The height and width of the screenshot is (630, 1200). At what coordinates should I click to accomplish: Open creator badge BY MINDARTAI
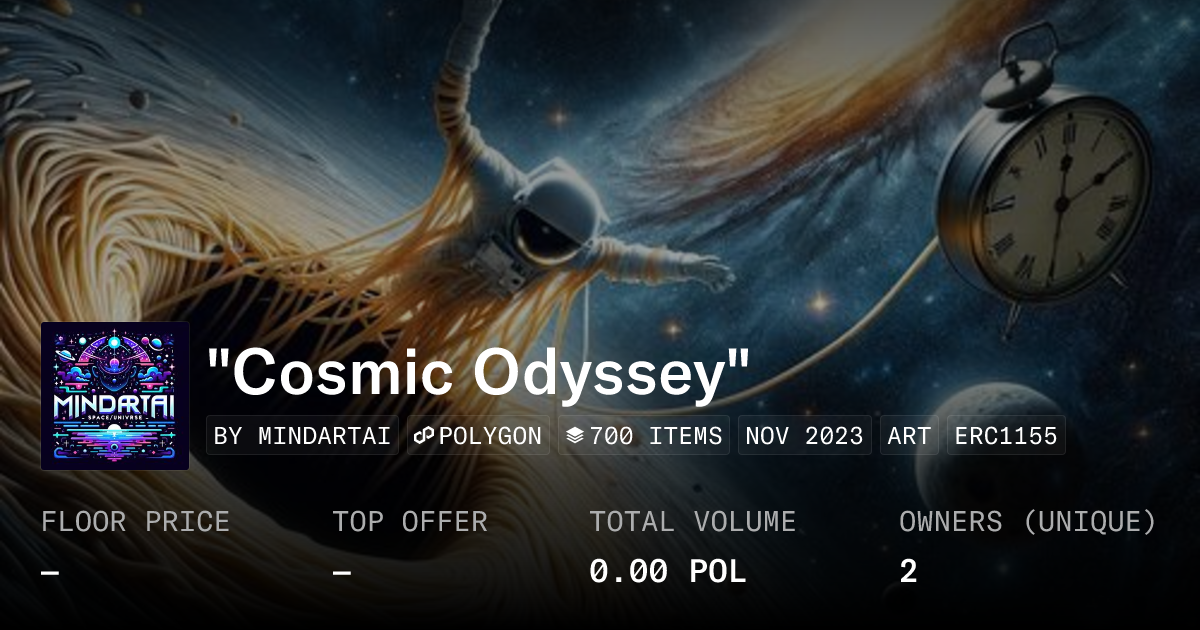point(302,436)
